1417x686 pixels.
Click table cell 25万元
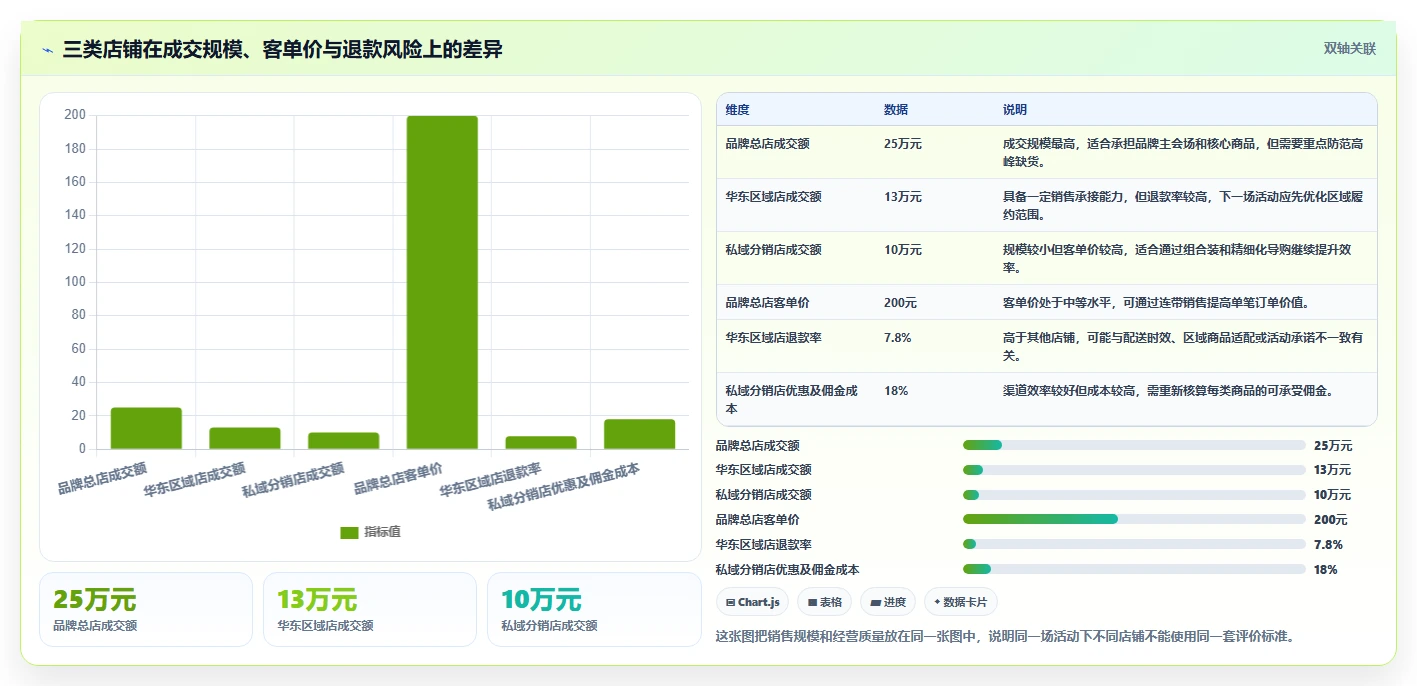903,144
